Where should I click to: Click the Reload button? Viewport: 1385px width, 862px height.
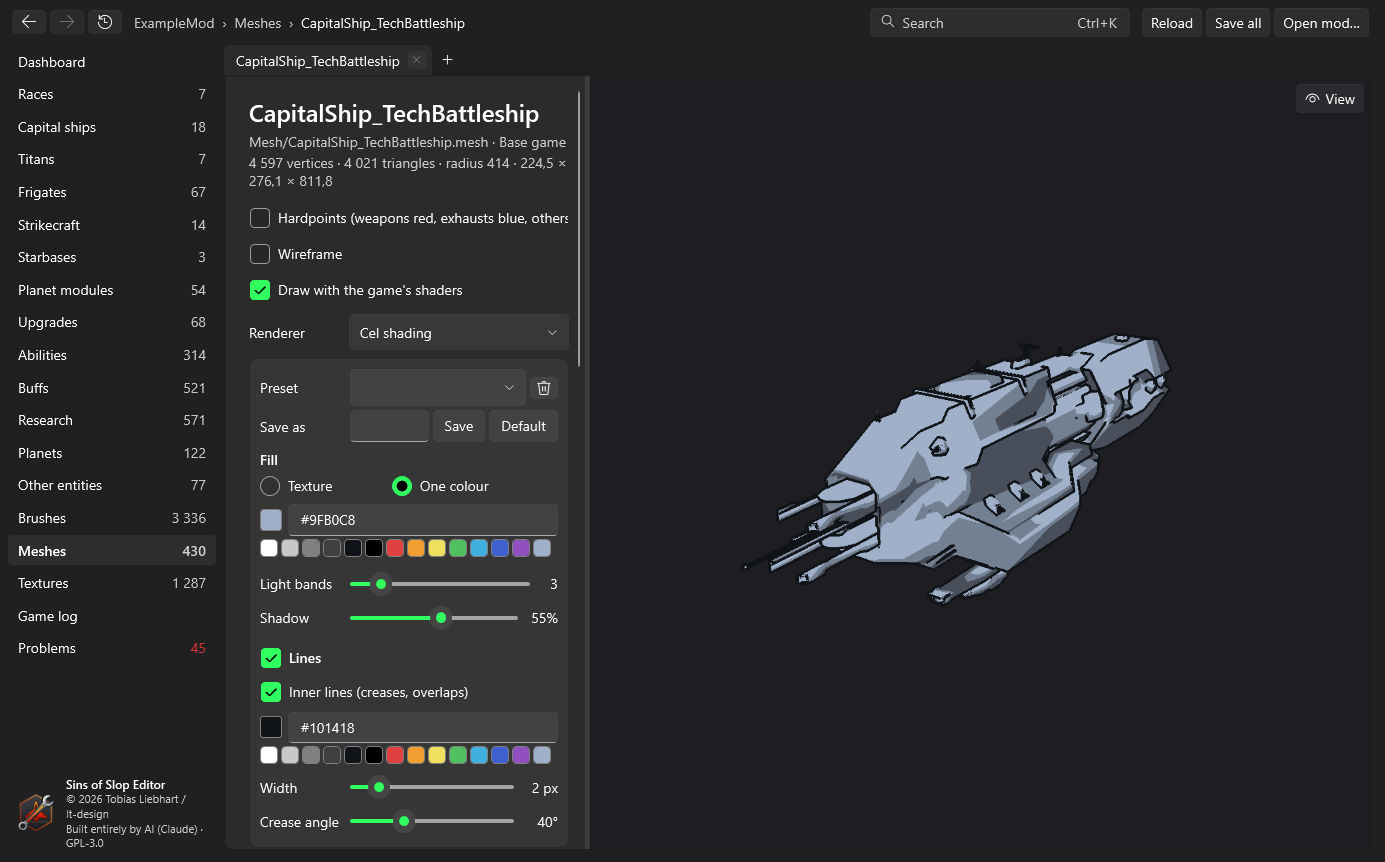pyautogui.click(x=1172, y=23)
